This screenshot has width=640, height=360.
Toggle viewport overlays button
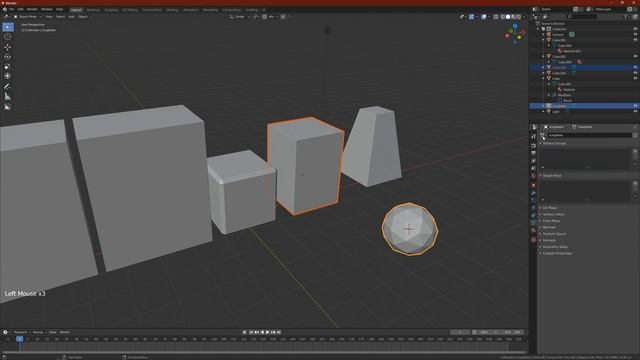[x=484, y=17]
